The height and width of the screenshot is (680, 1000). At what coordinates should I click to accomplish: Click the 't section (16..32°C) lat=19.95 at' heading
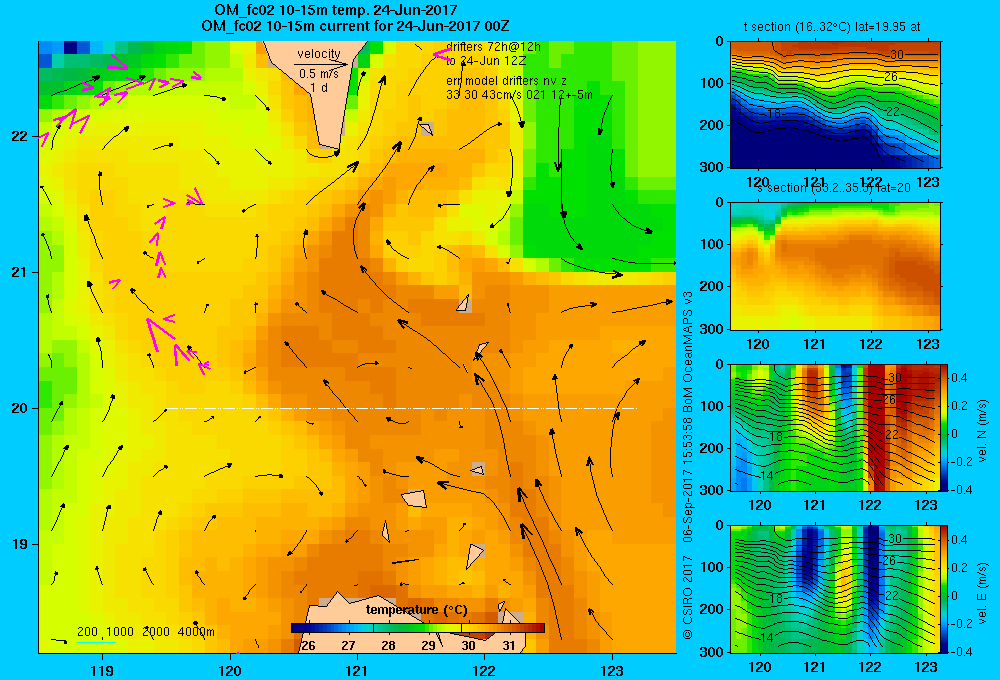(x=832, y=27)
